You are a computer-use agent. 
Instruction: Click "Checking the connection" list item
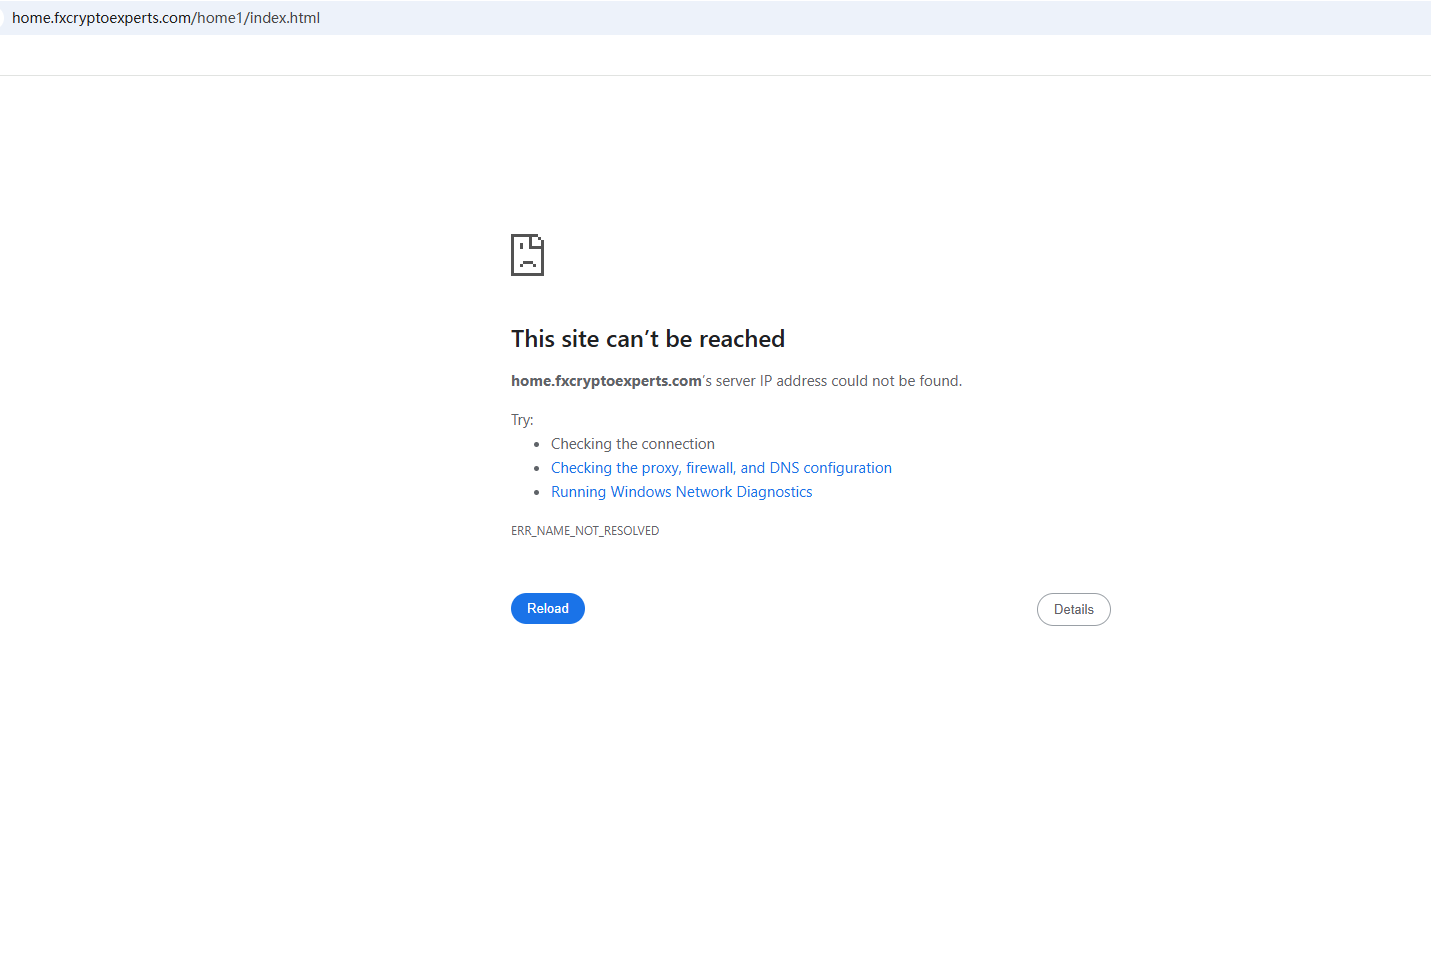pos(633,444)
